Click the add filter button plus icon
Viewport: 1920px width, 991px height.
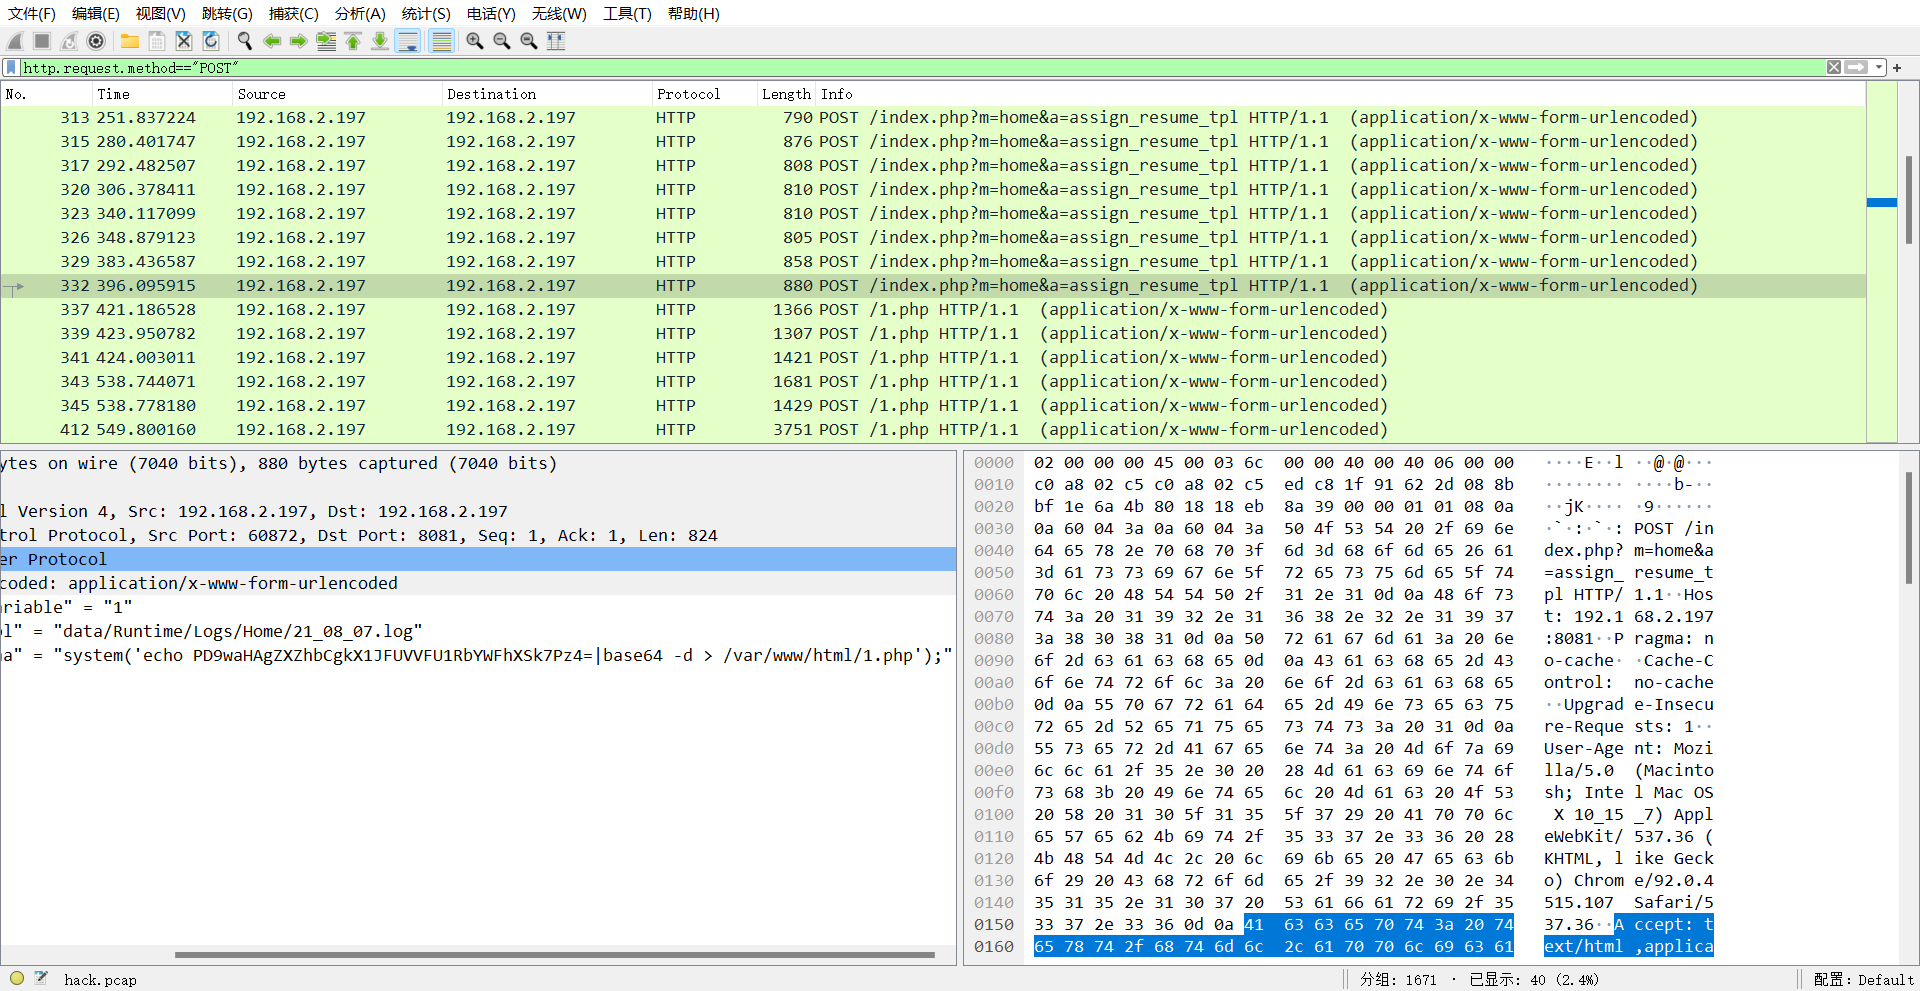click(x=1897, y=67)
